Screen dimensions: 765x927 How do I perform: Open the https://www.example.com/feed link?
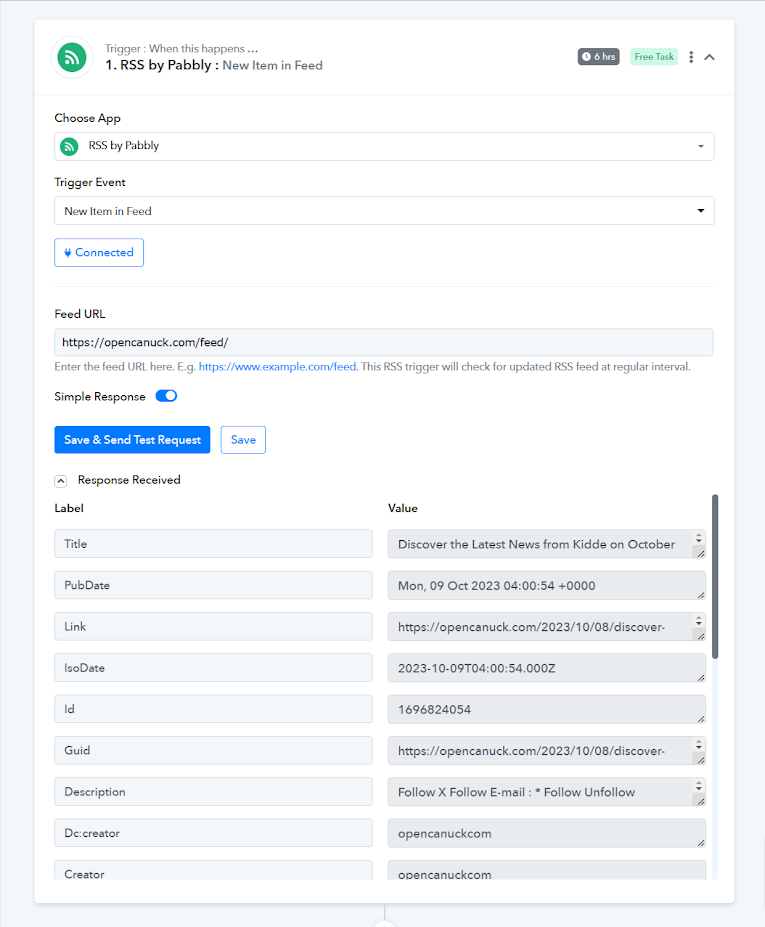click(277, 367)
